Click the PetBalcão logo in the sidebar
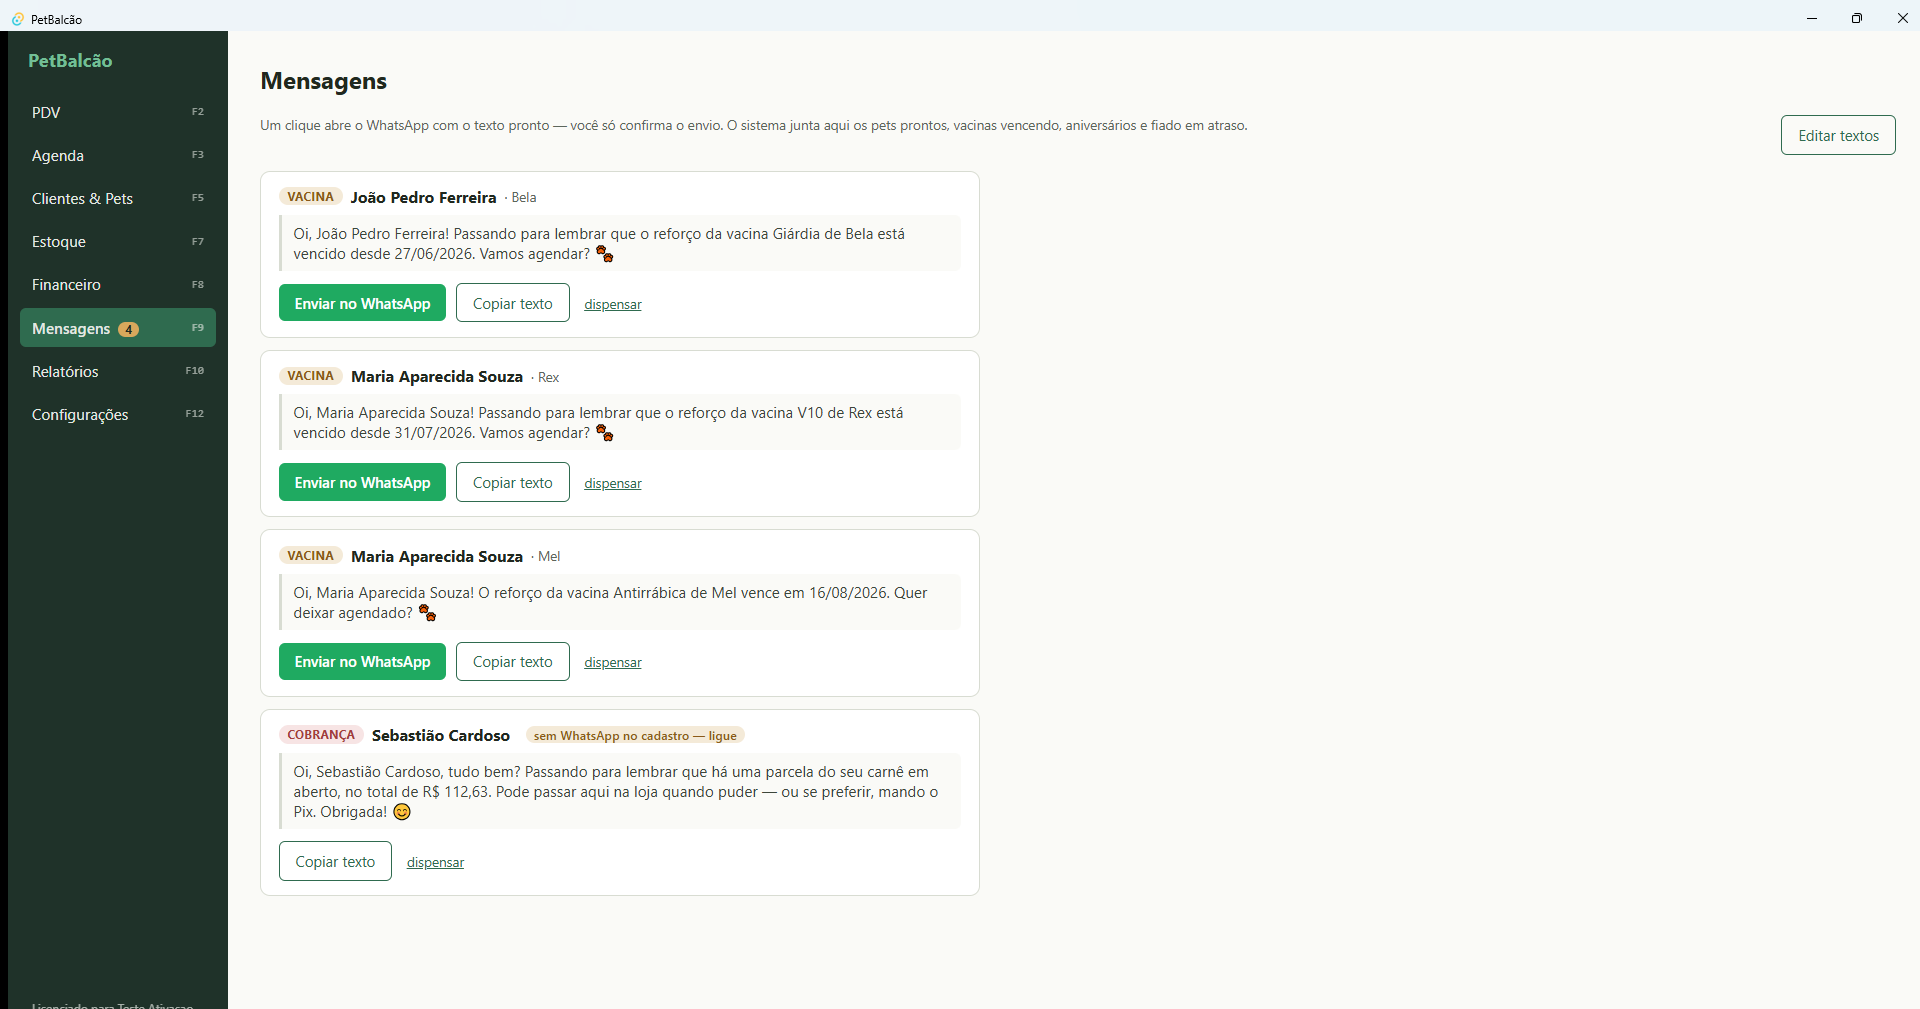 click(70, 60)
